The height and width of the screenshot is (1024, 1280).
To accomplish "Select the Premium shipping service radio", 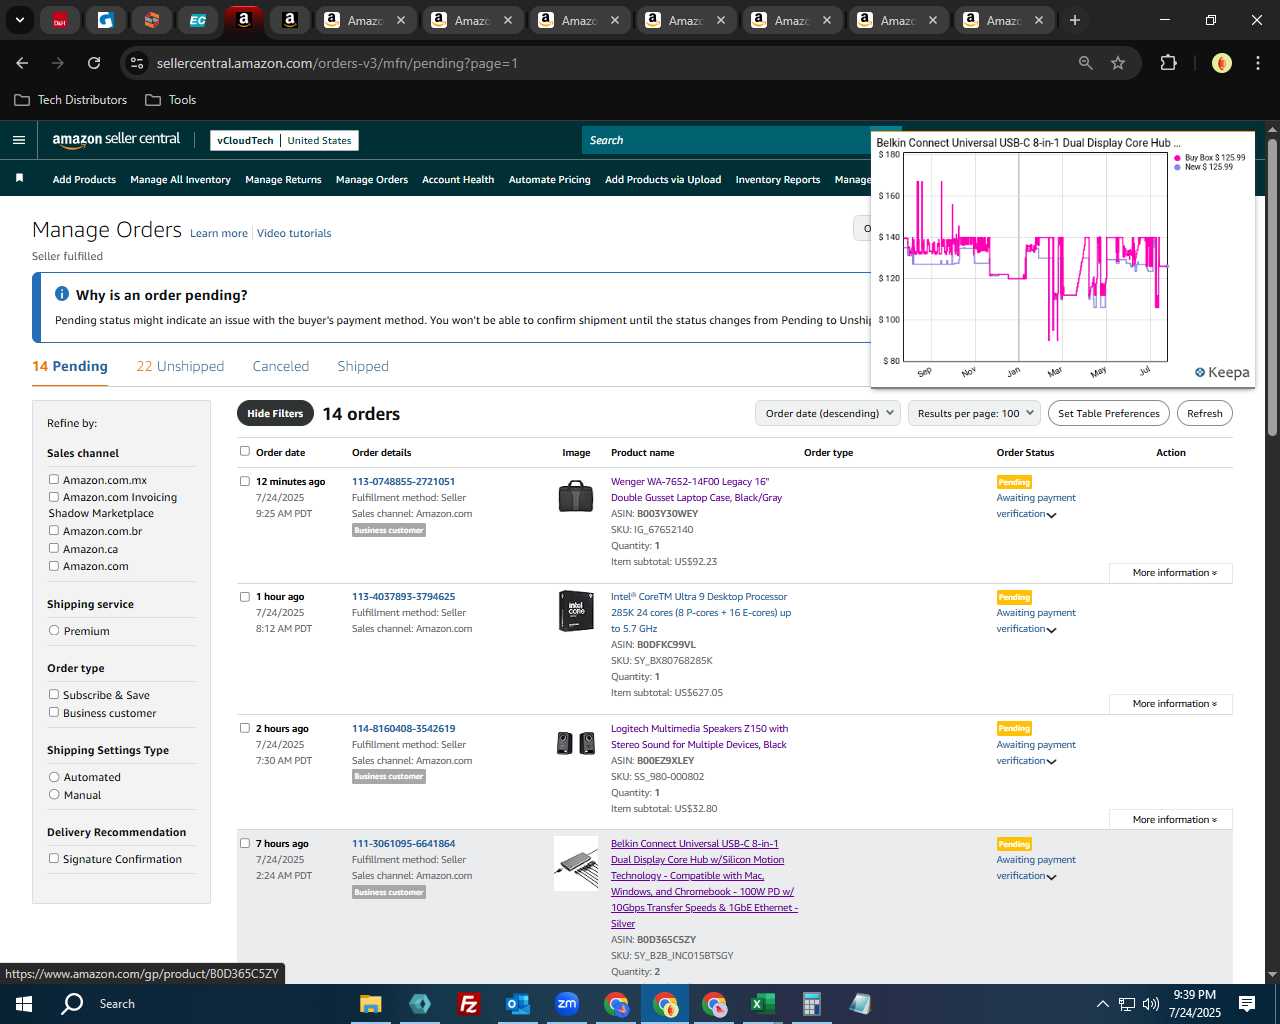I will [x=54, y=630].
